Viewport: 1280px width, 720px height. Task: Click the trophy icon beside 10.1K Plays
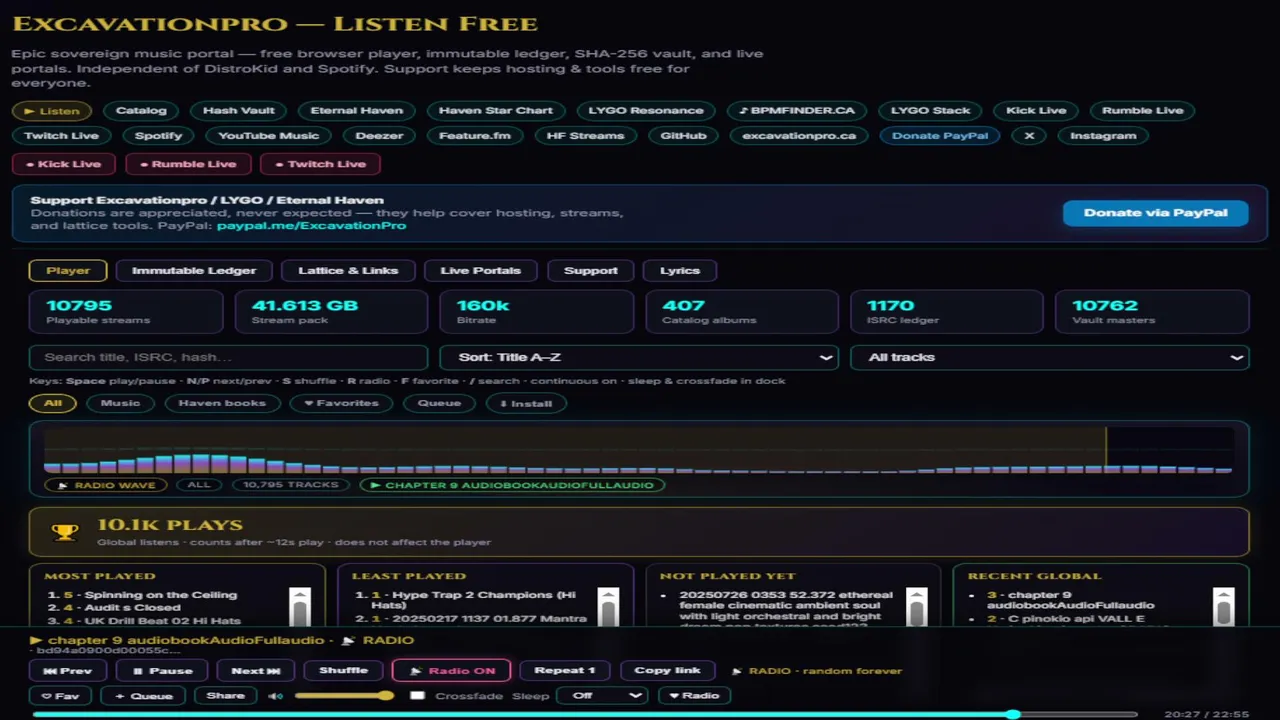65,532
